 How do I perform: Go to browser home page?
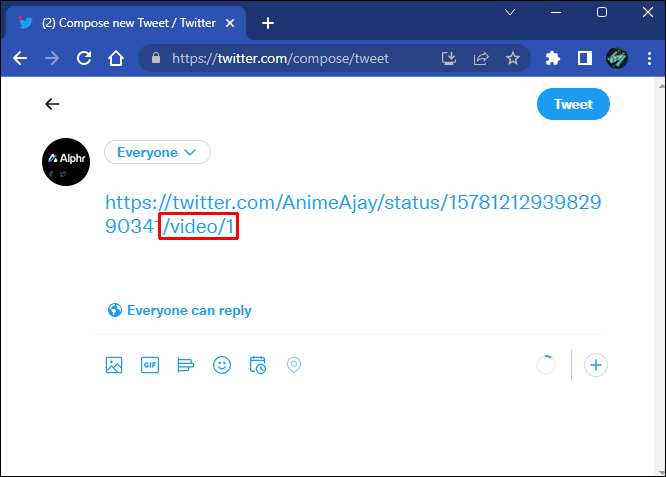116,58
